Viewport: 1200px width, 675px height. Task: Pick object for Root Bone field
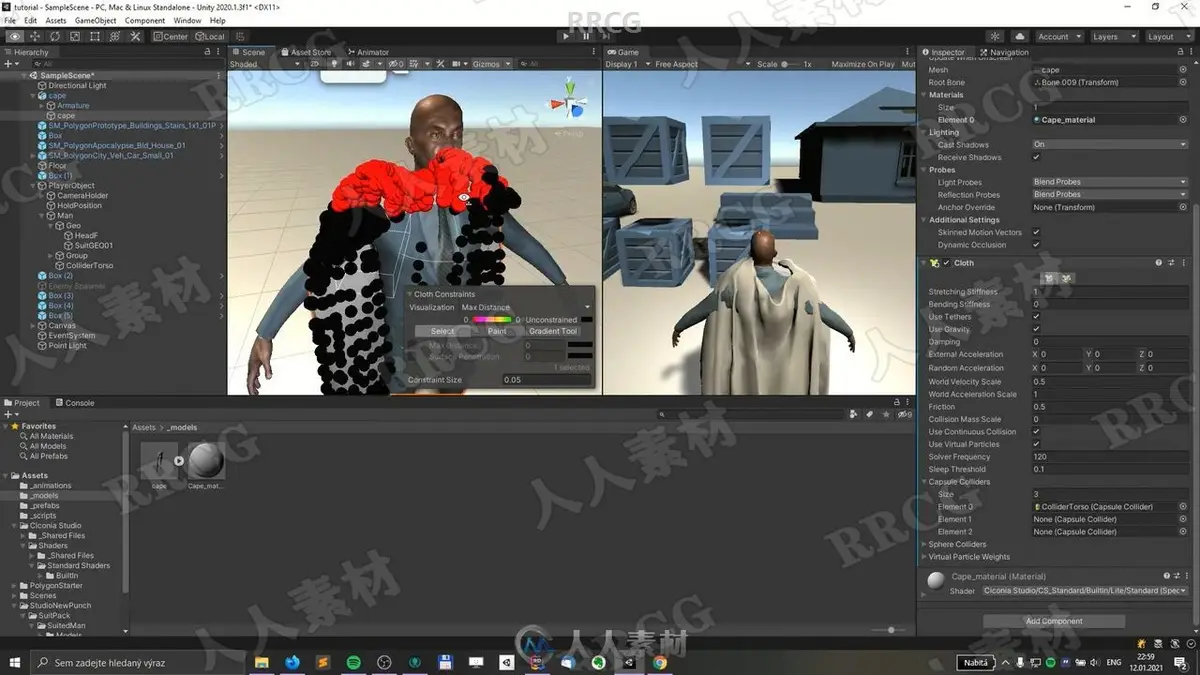coord(1183,82)
